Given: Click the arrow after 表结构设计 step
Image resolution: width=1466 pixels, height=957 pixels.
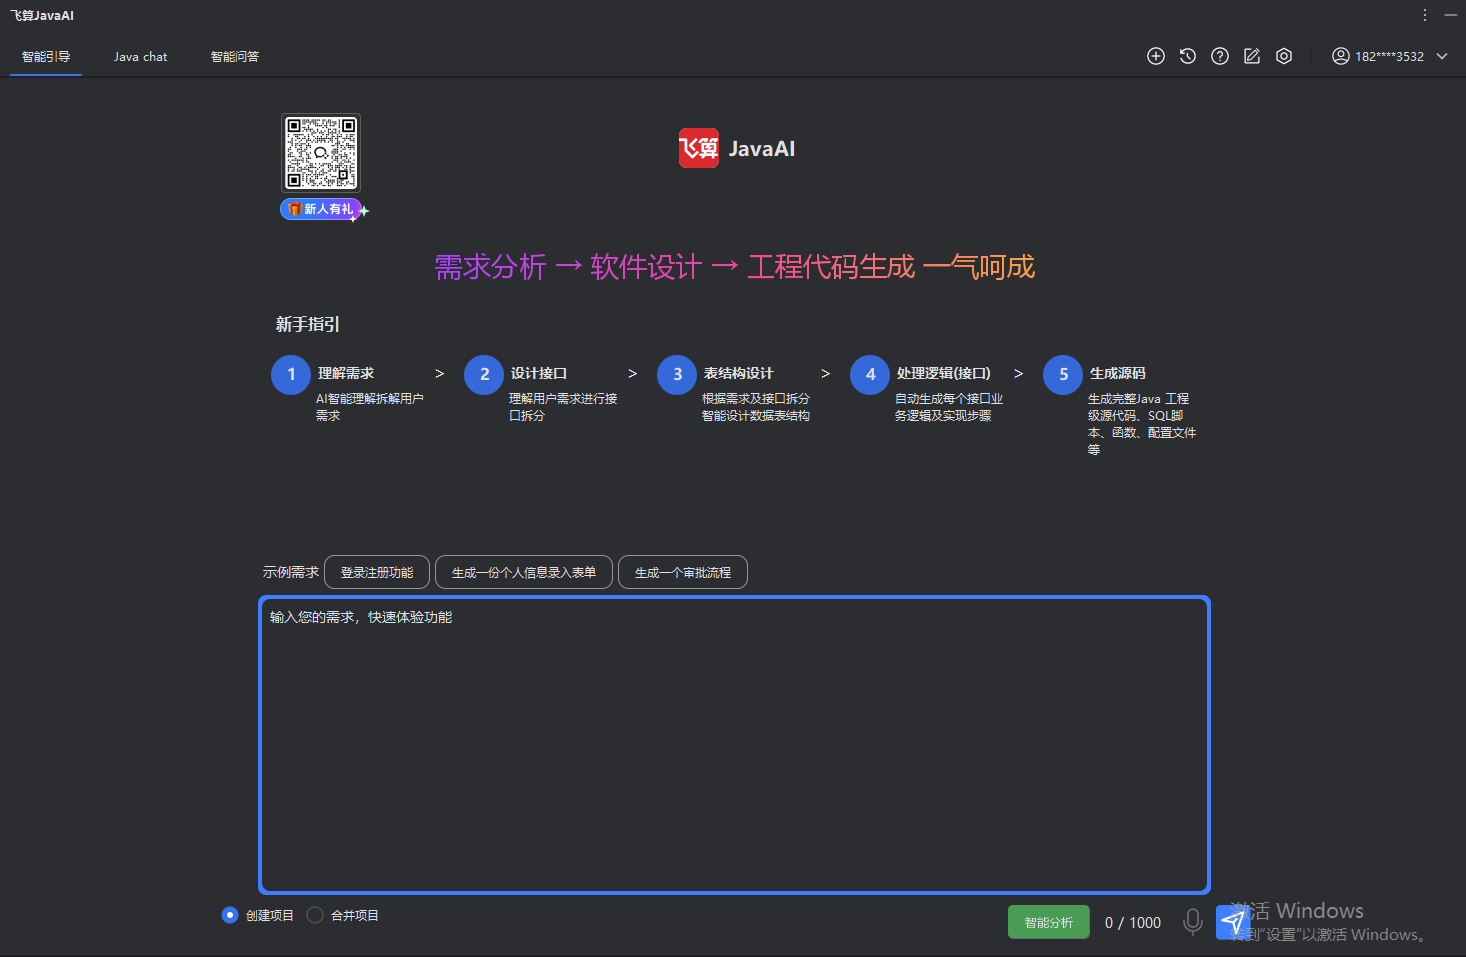Looking at the screenshot, I should 825,373.
